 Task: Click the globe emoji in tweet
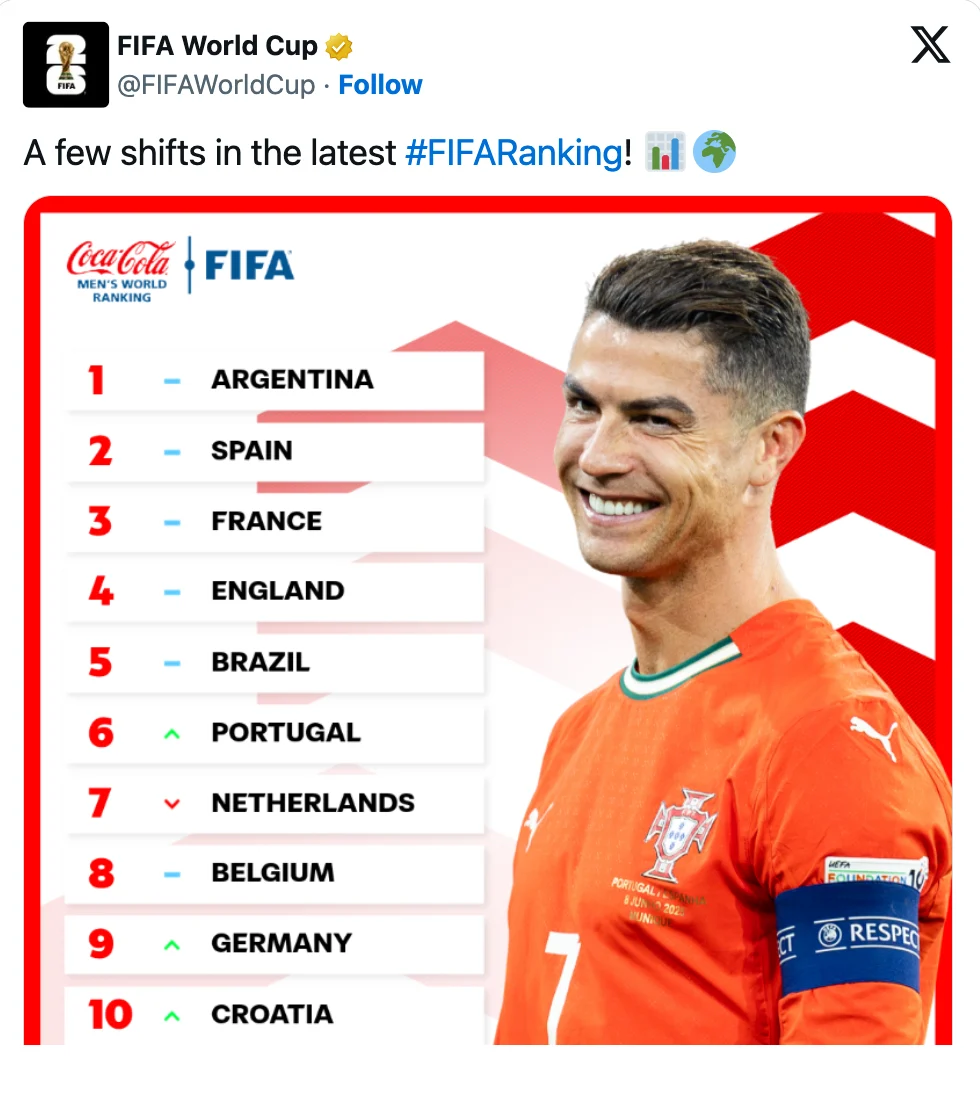(x=714, y=152)
